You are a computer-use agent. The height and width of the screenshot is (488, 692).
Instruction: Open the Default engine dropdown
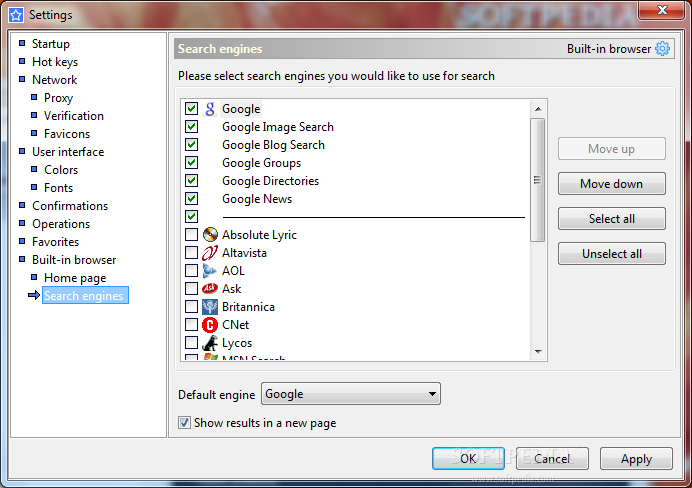(x=351, y=394)
